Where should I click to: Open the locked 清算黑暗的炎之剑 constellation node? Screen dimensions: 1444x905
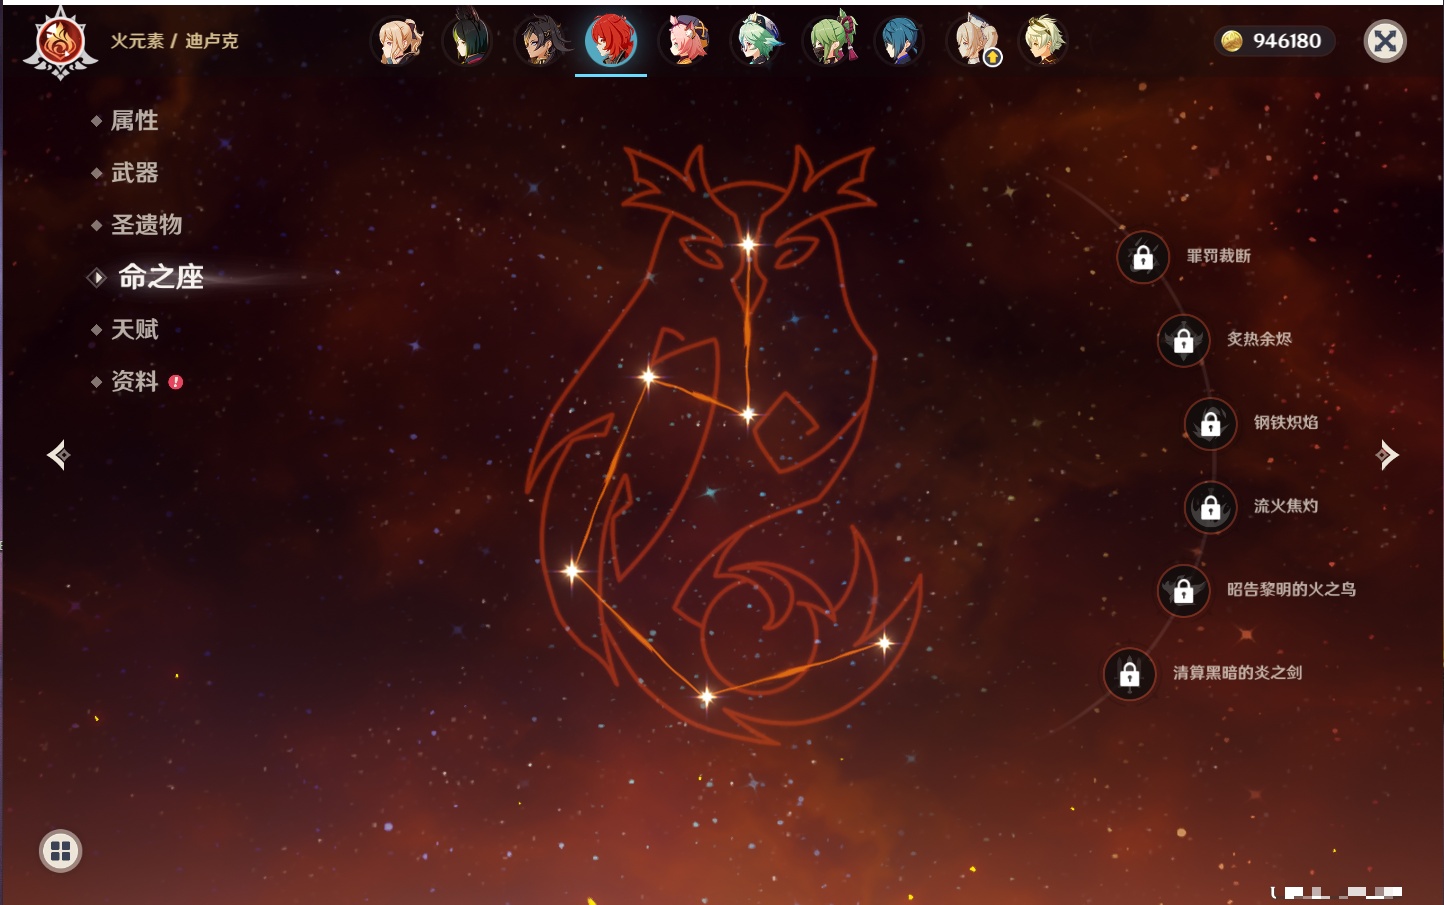(1130, 673)
